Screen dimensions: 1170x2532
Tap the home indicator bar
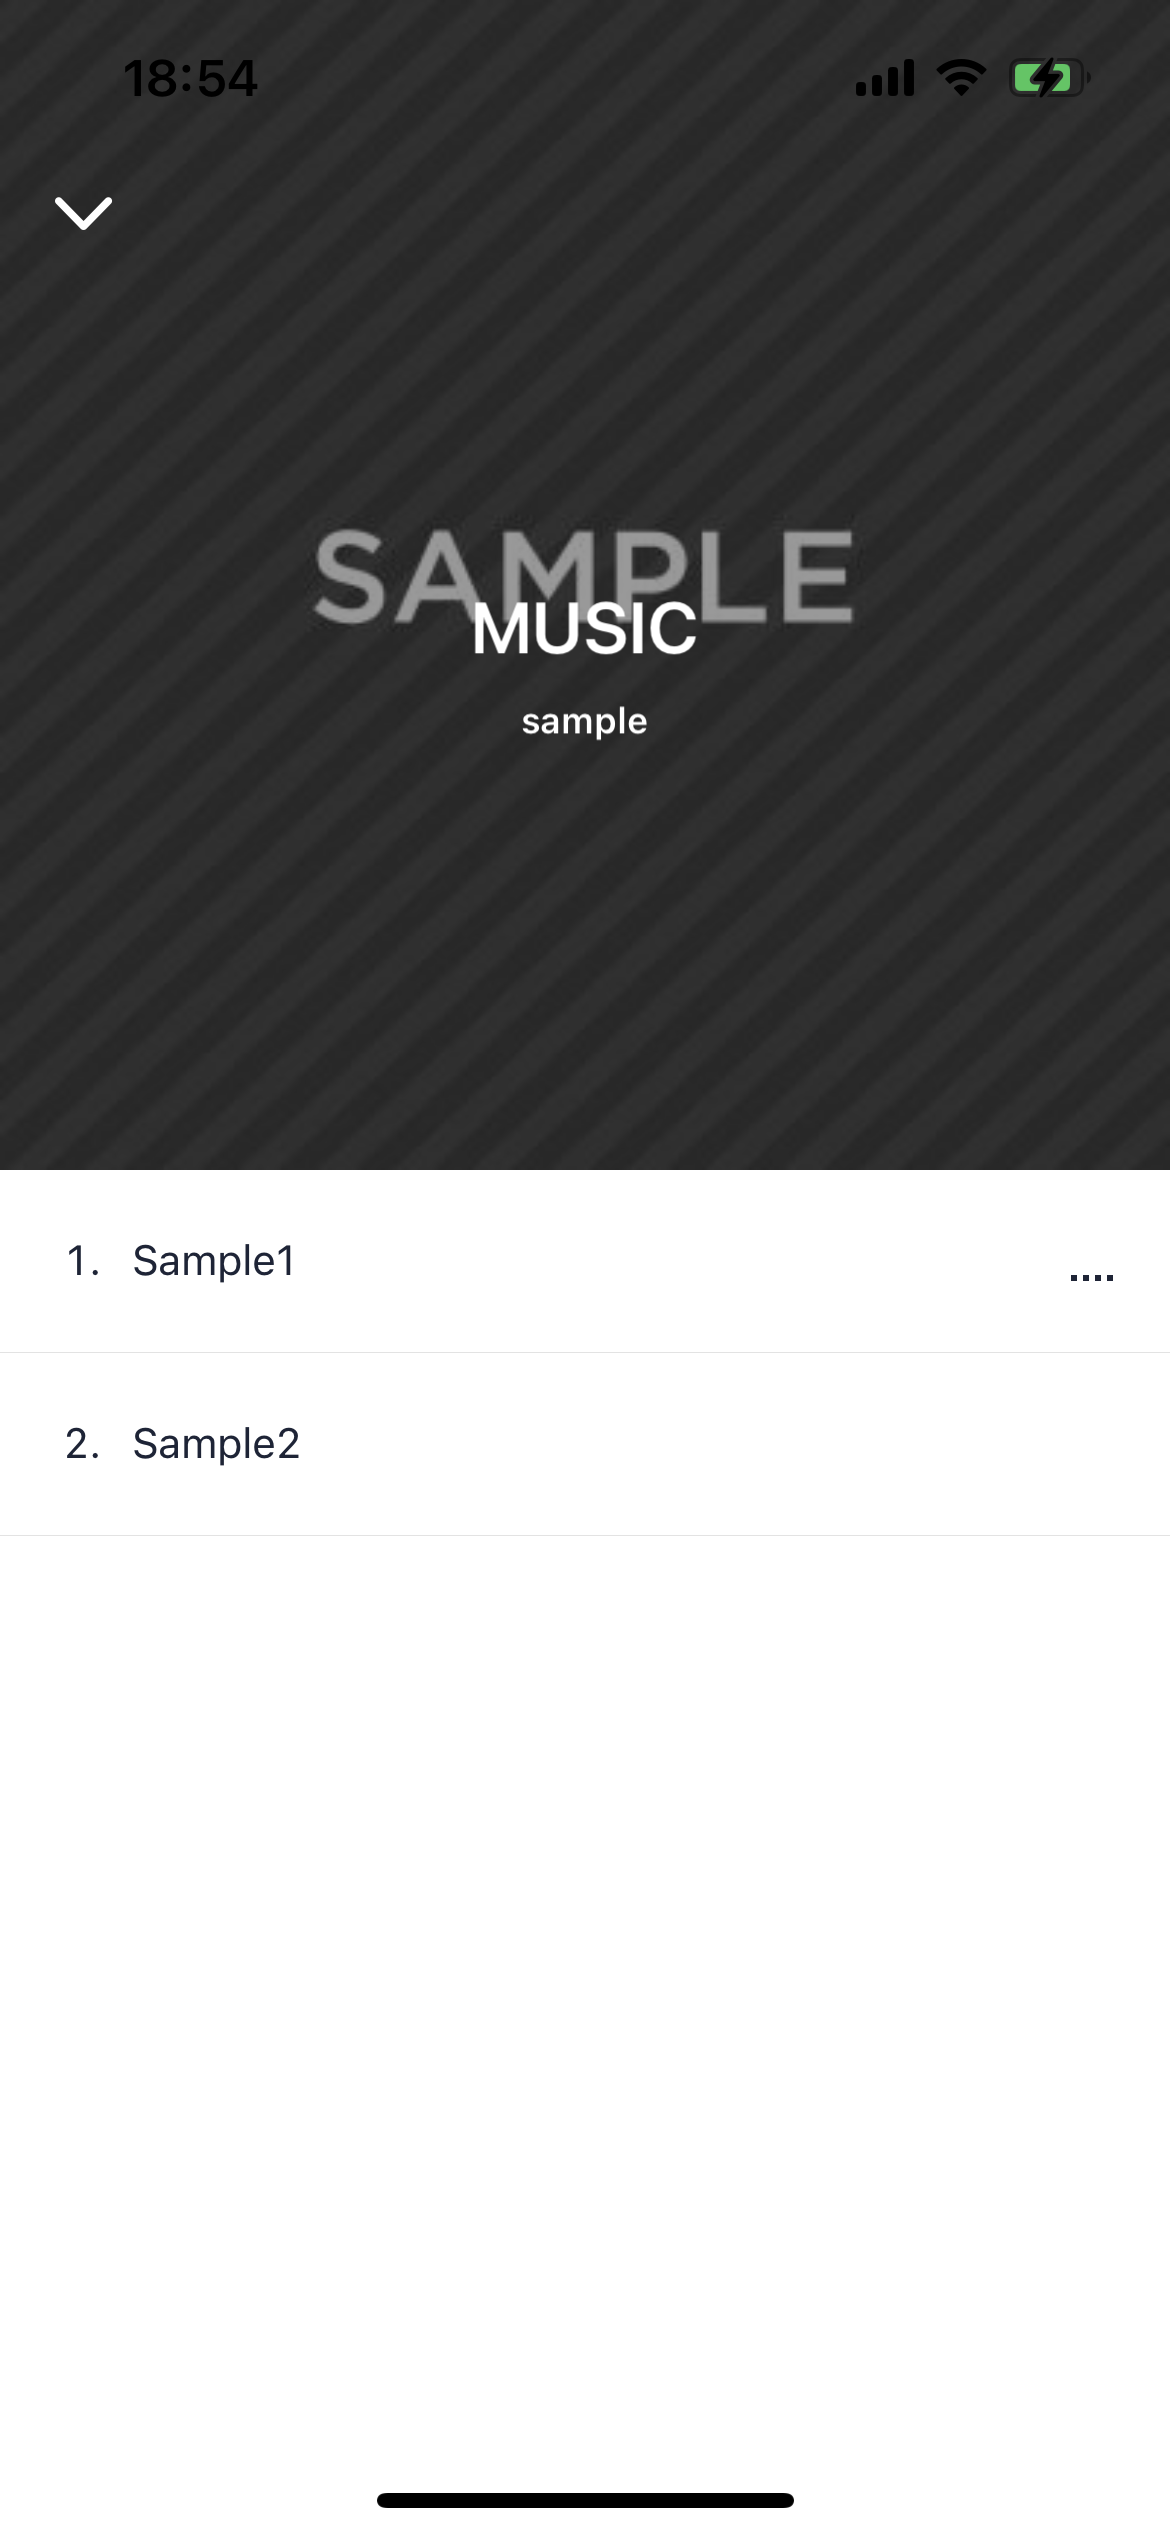pos(585,2501)
